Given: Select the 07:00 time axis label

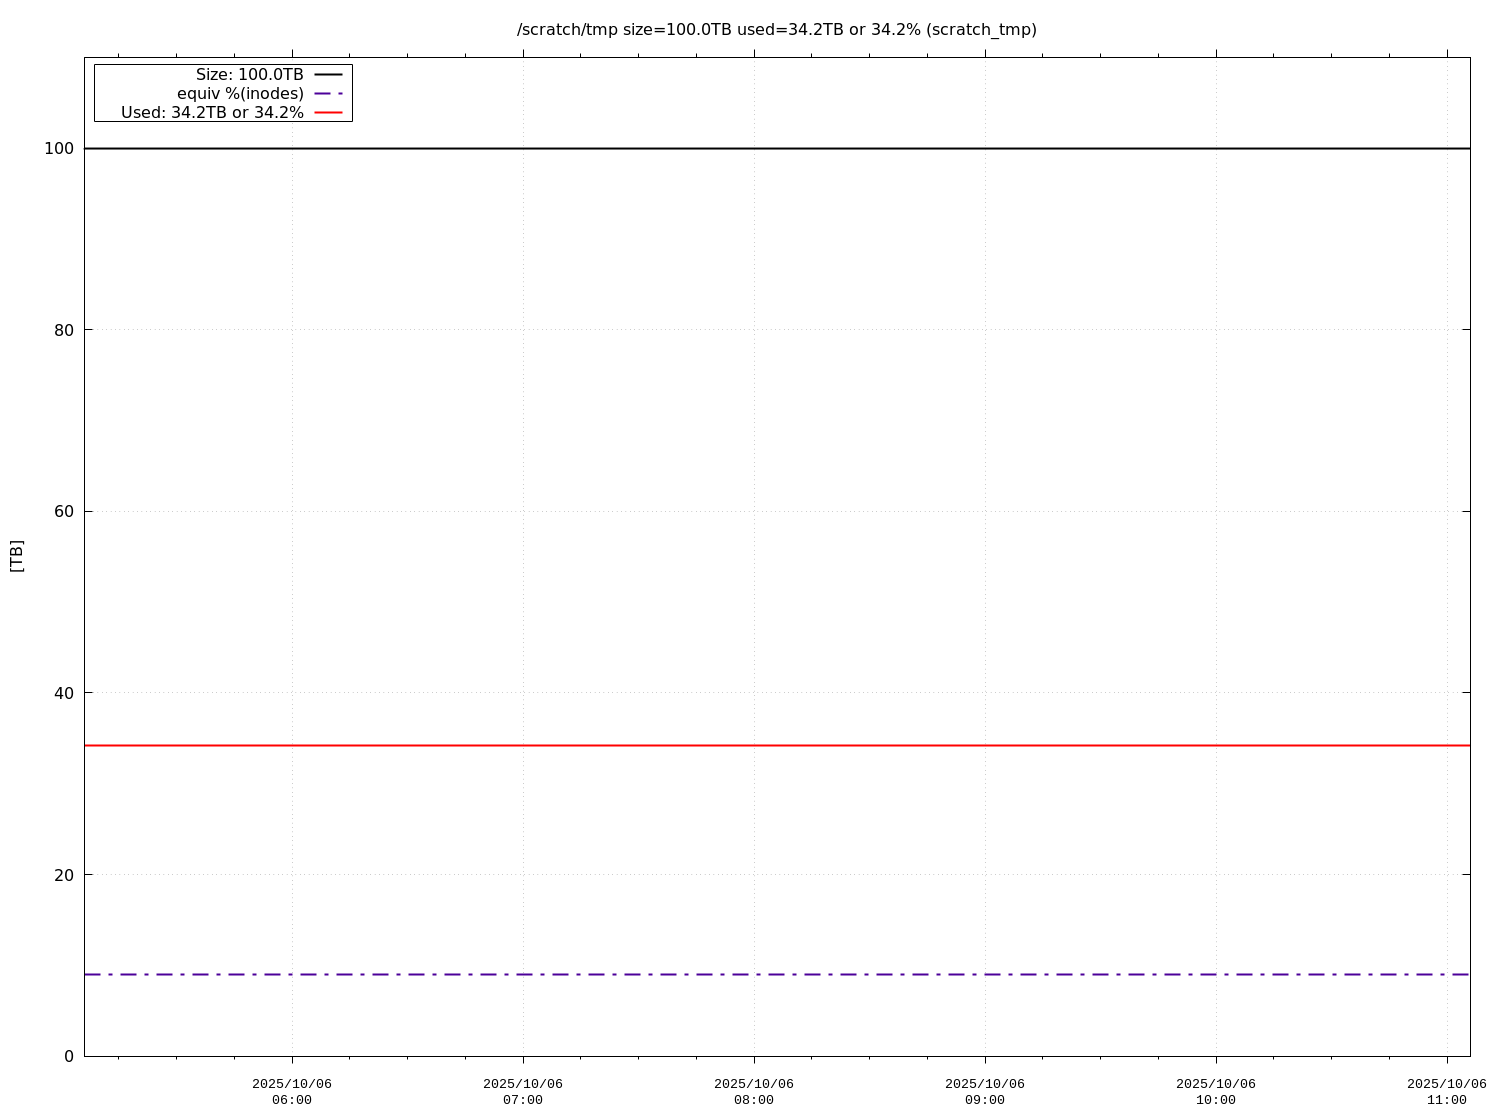Looking at the screenshot, I should point(523,1092).
